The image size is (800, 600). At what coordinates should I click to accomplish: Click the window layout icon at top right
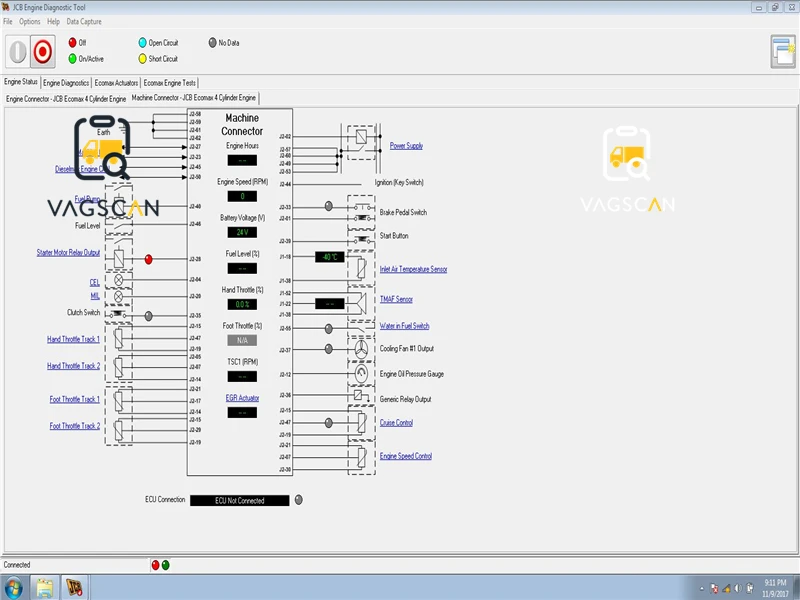[x=783, y=52]
